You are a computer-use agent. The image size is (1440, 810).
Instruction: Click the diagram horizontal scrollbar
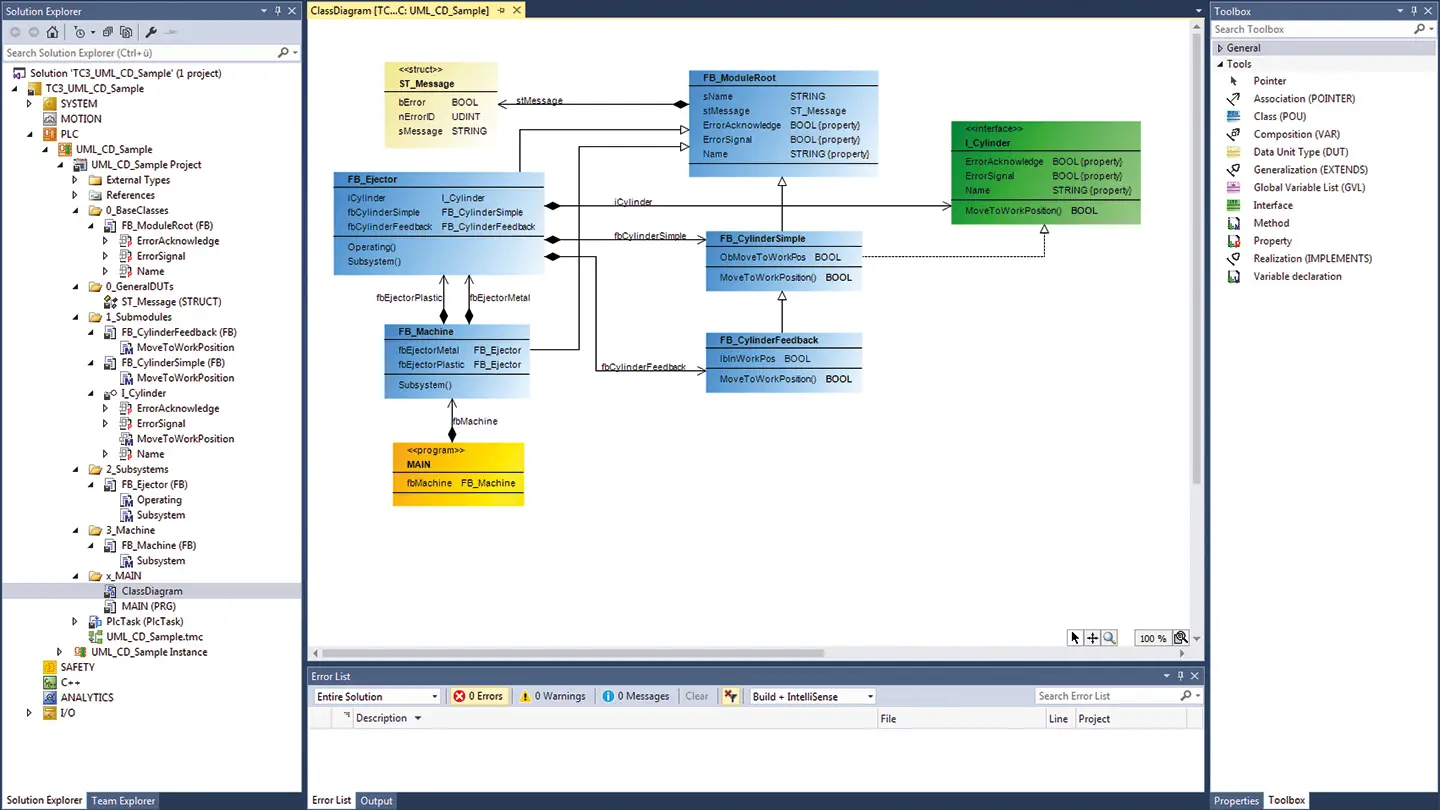point(570,653)
